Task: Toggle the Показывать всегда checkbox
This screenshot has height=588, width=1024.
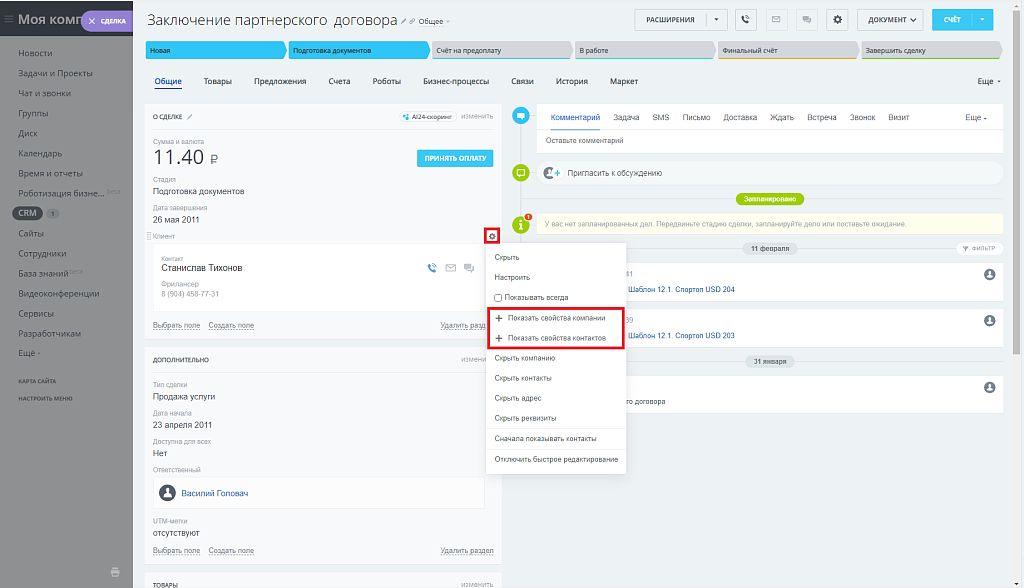Action: point(498,297)
